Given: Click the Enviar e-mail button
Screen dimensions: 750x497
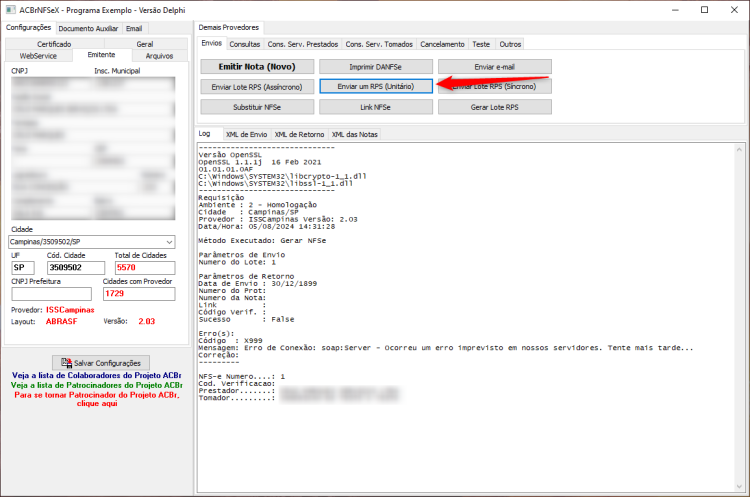Looking at the screenshot, I should pyautogui.click(x=495, y=67).
